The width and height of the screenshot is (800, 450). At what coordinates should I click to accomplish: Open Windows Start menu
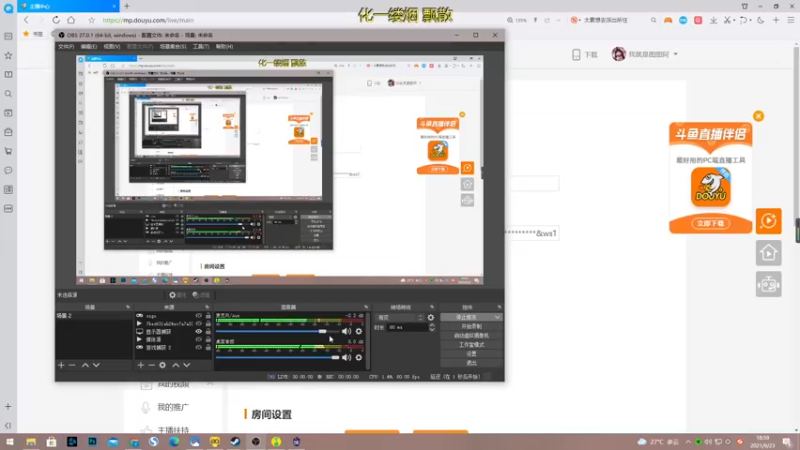(9, 442)
